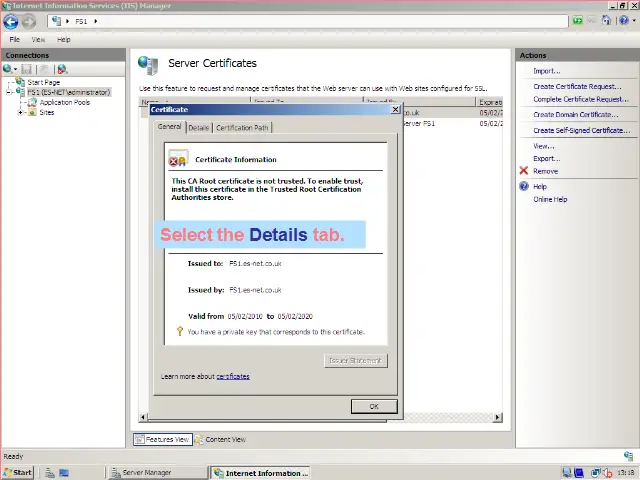Click horizontal scrollbar left arrow
The height and width of the screenshot is (480, 640).
[x=143, y=417]
